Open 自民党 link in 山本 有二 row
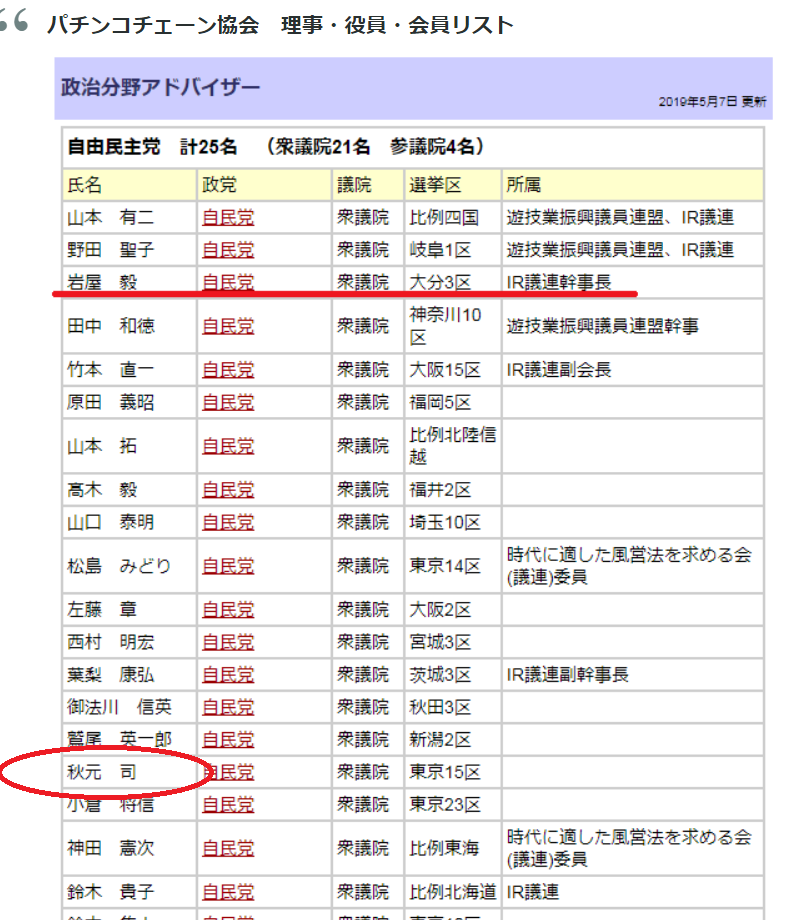Screen dimensions: 808x920 point(228,218)
